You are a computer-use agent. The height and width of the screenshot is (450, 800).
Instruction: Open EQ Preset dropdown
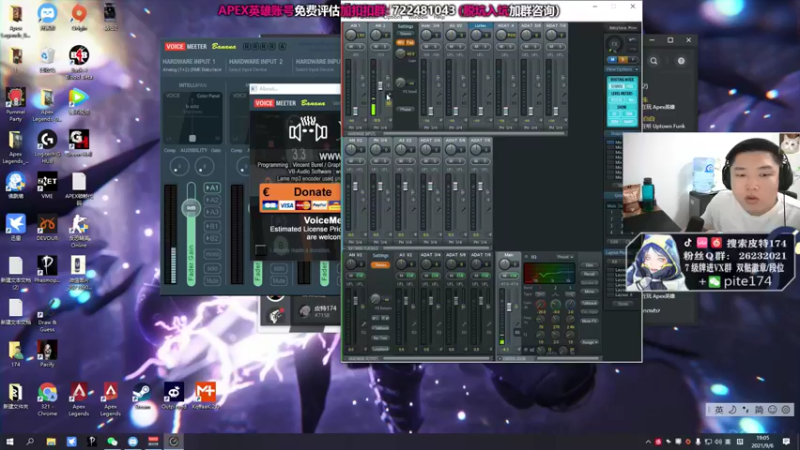pyautogui.click(x=565, y=257)
